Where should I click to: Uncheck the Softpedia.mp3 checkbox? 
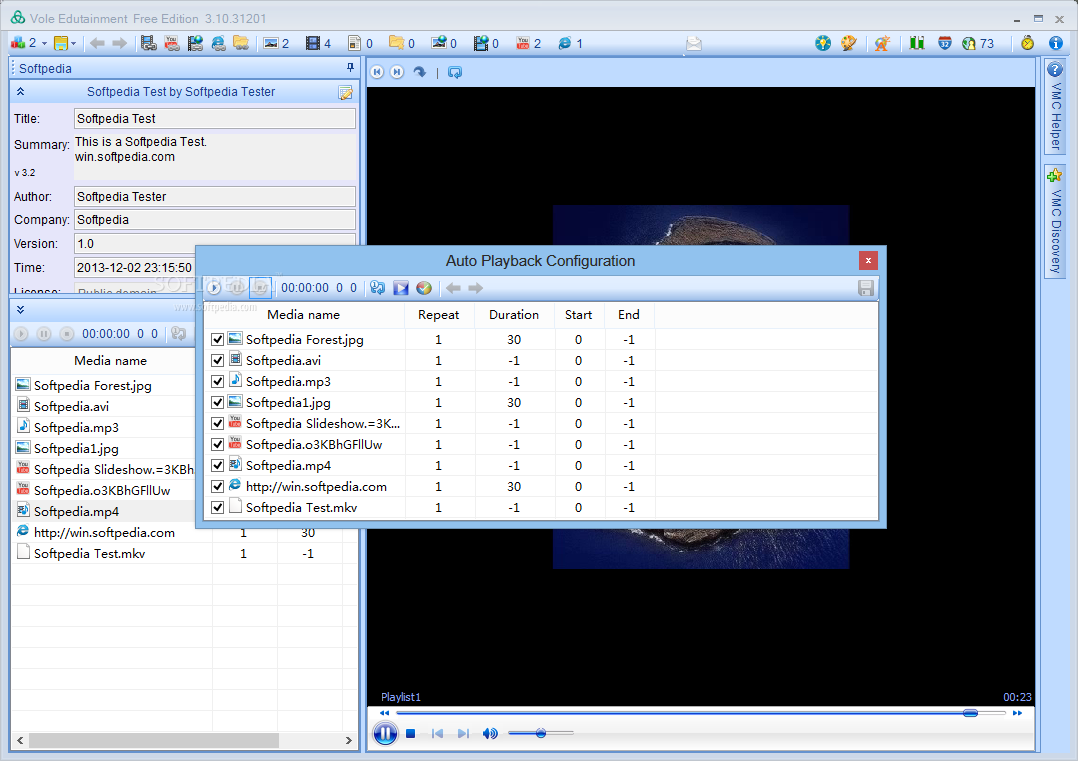217,382
